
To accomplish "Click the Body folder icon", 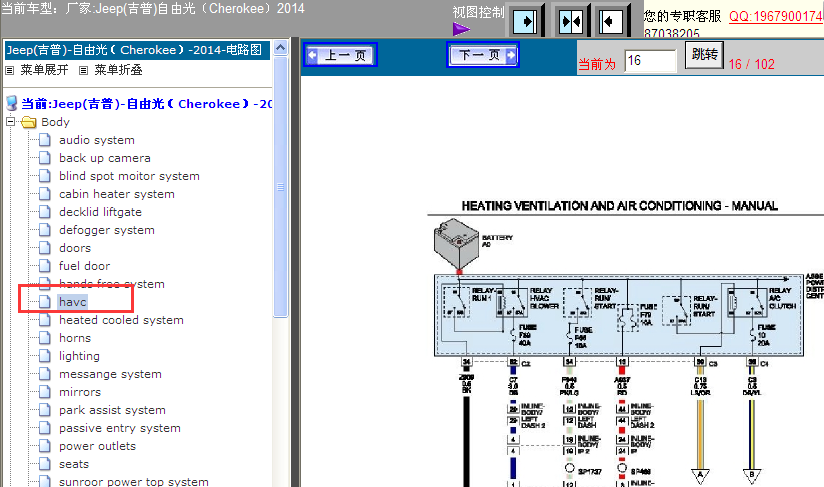I will point(28,122).
